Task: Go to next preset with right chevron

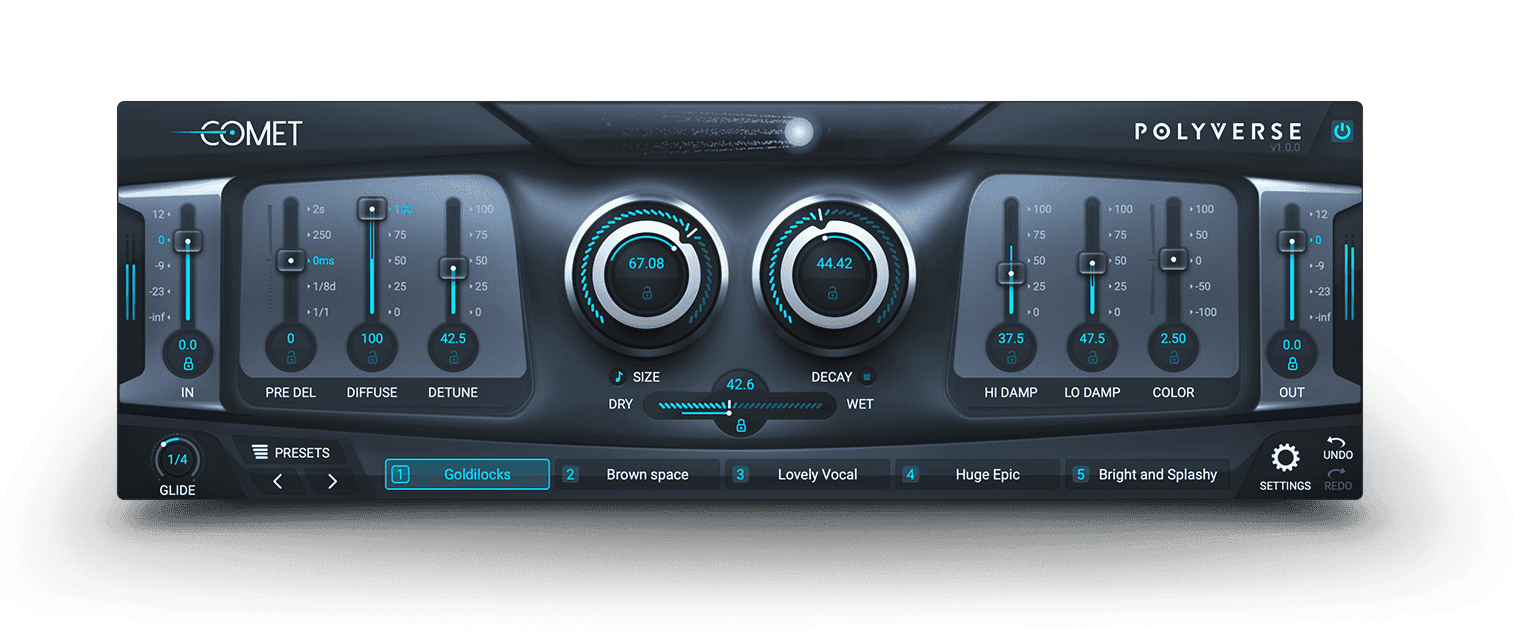Action: pyautogui.click(x=332, y=482)
